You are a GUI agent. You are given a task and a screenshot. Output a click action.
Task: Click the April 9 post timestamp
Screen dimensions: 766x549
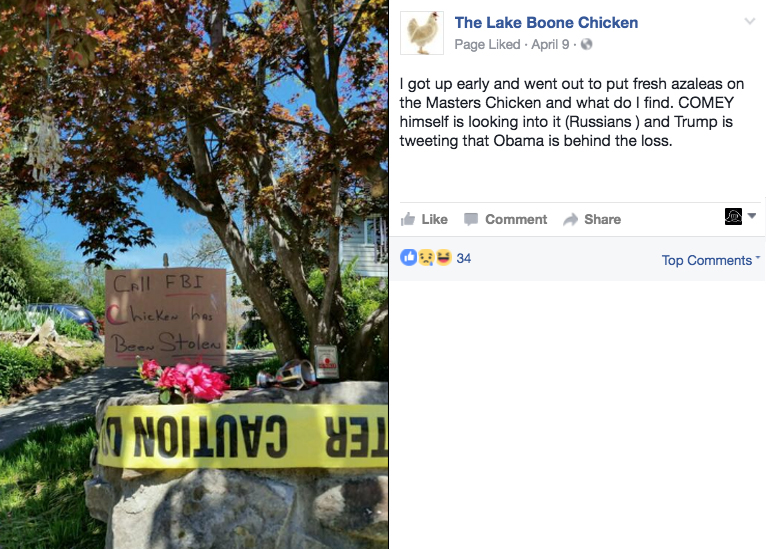[x=550, y=44]
